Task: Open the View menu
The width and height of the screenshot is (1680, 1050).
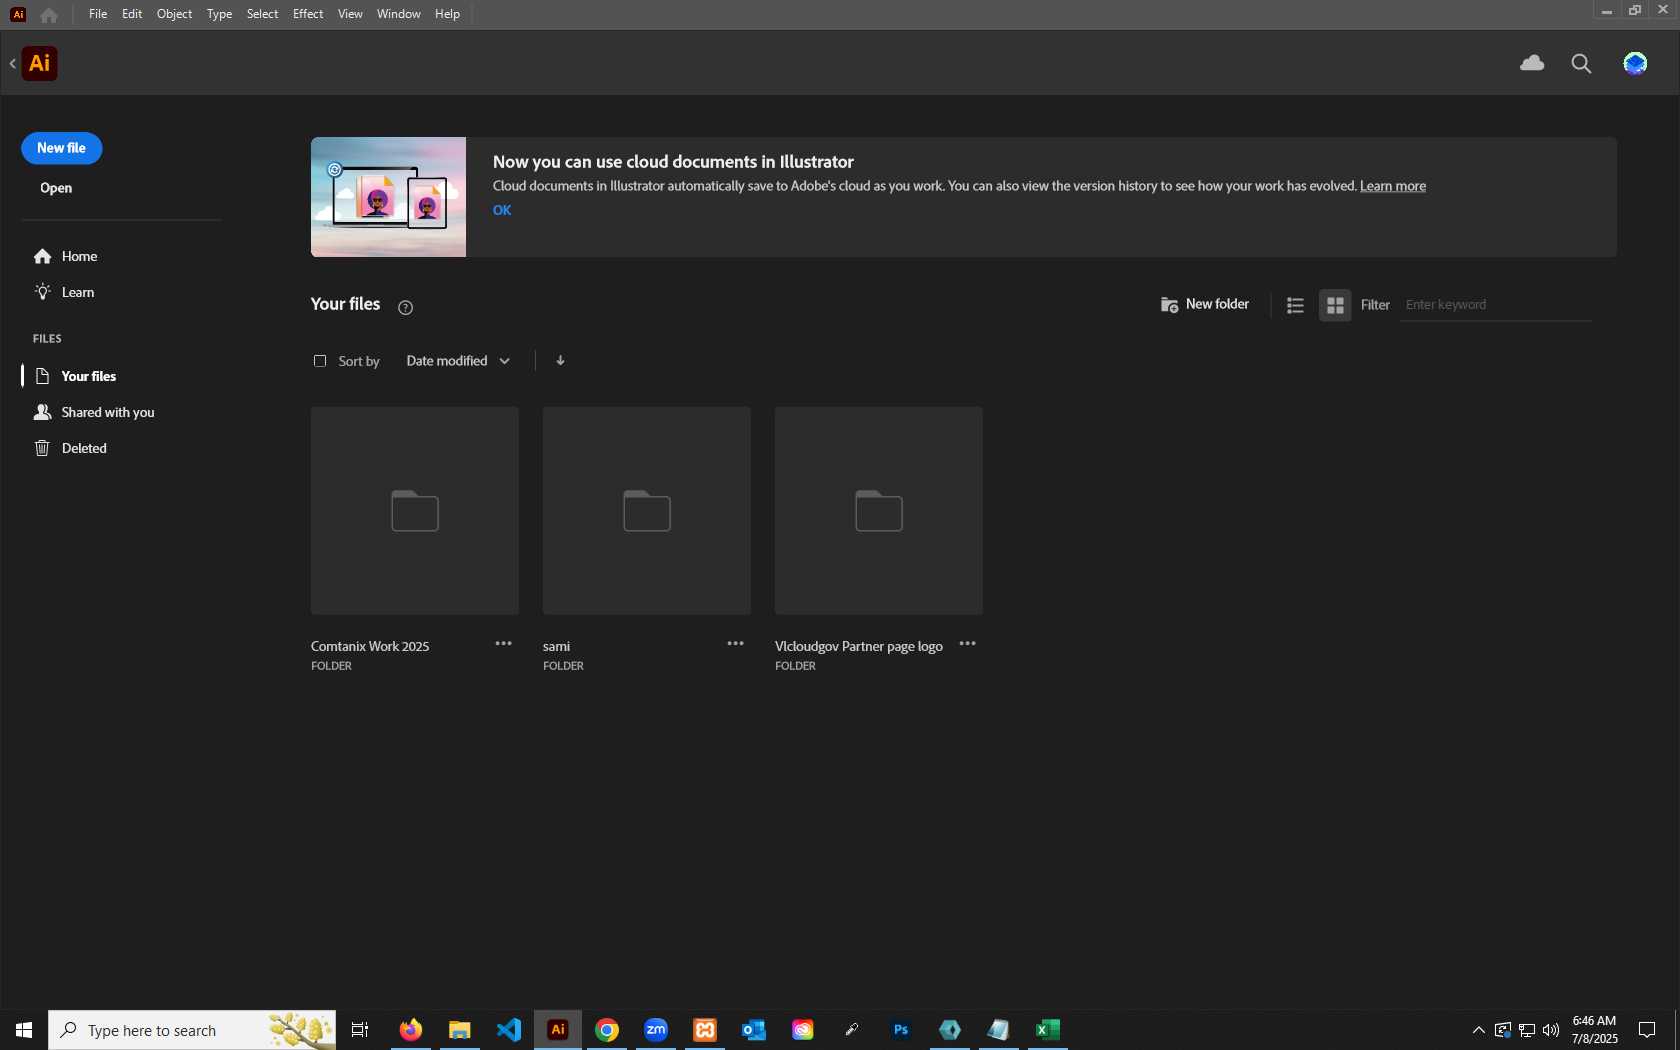Action: click(350, 14)
